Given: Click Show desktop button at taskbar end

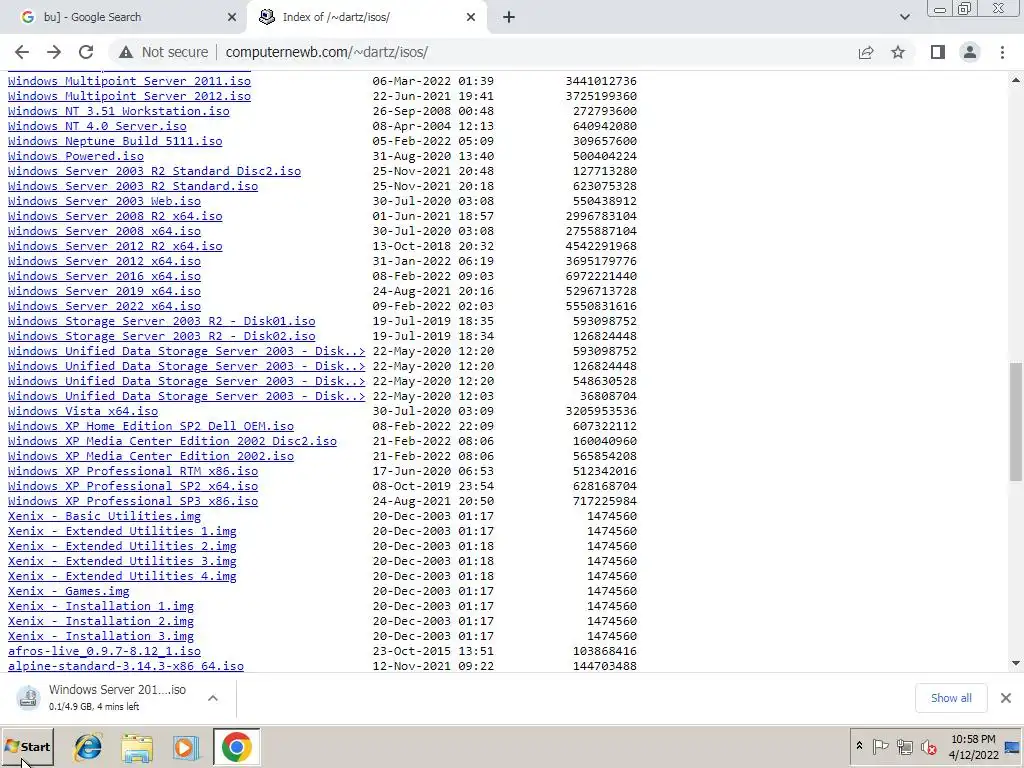Looking at the screenshot, I should click(1014, 747).
